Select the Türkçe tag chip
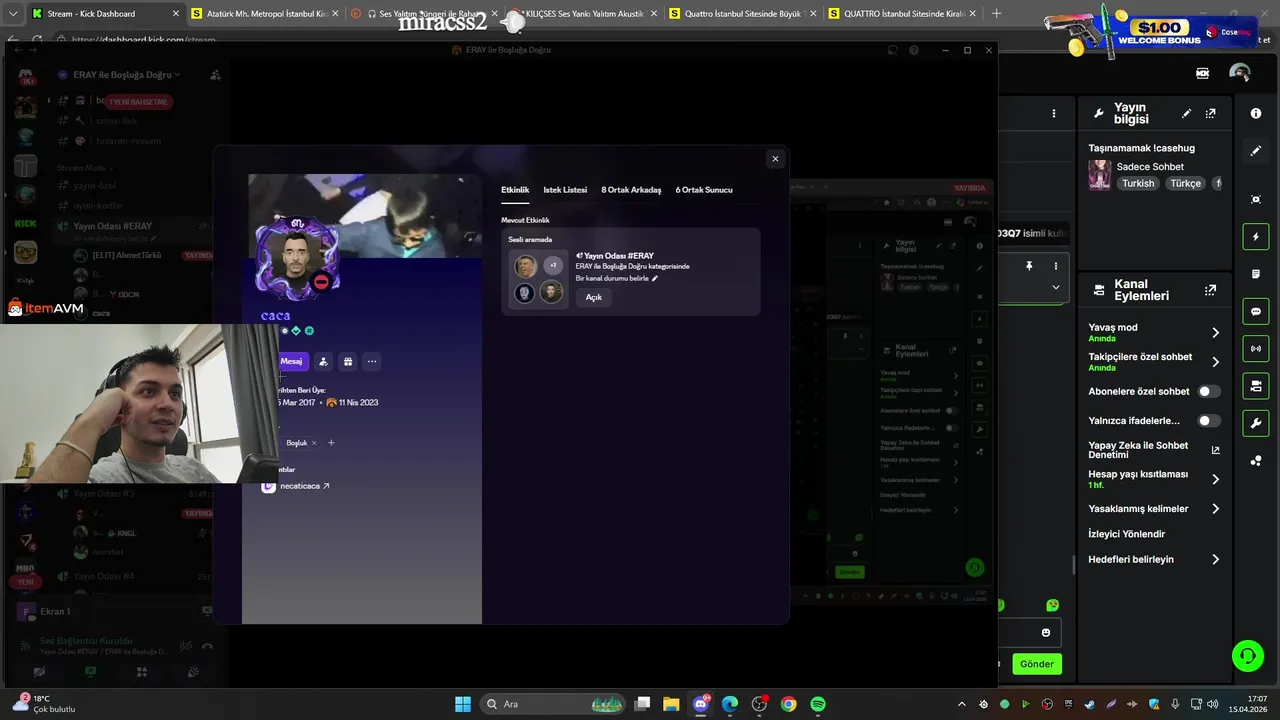The width and height of the screenshot is (1280, 720). (1186, 184)
